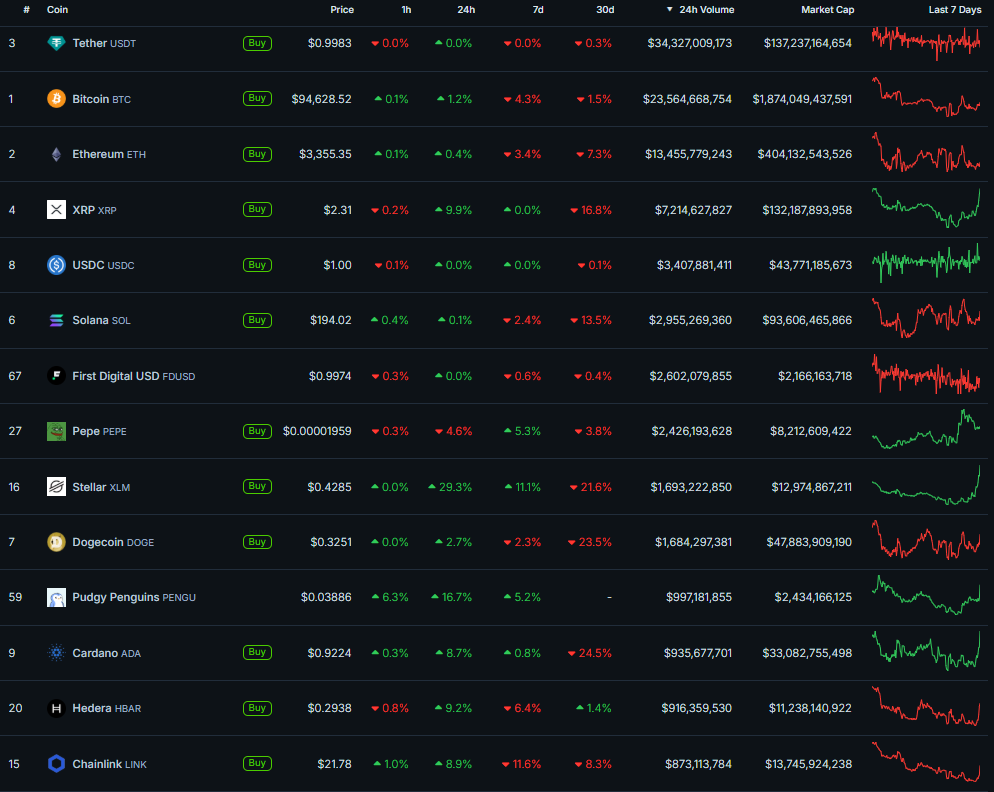The height and width of the screenshot is (792, 994).
Task: Buy Pepe using its Buy button
Action: point(257,431)
